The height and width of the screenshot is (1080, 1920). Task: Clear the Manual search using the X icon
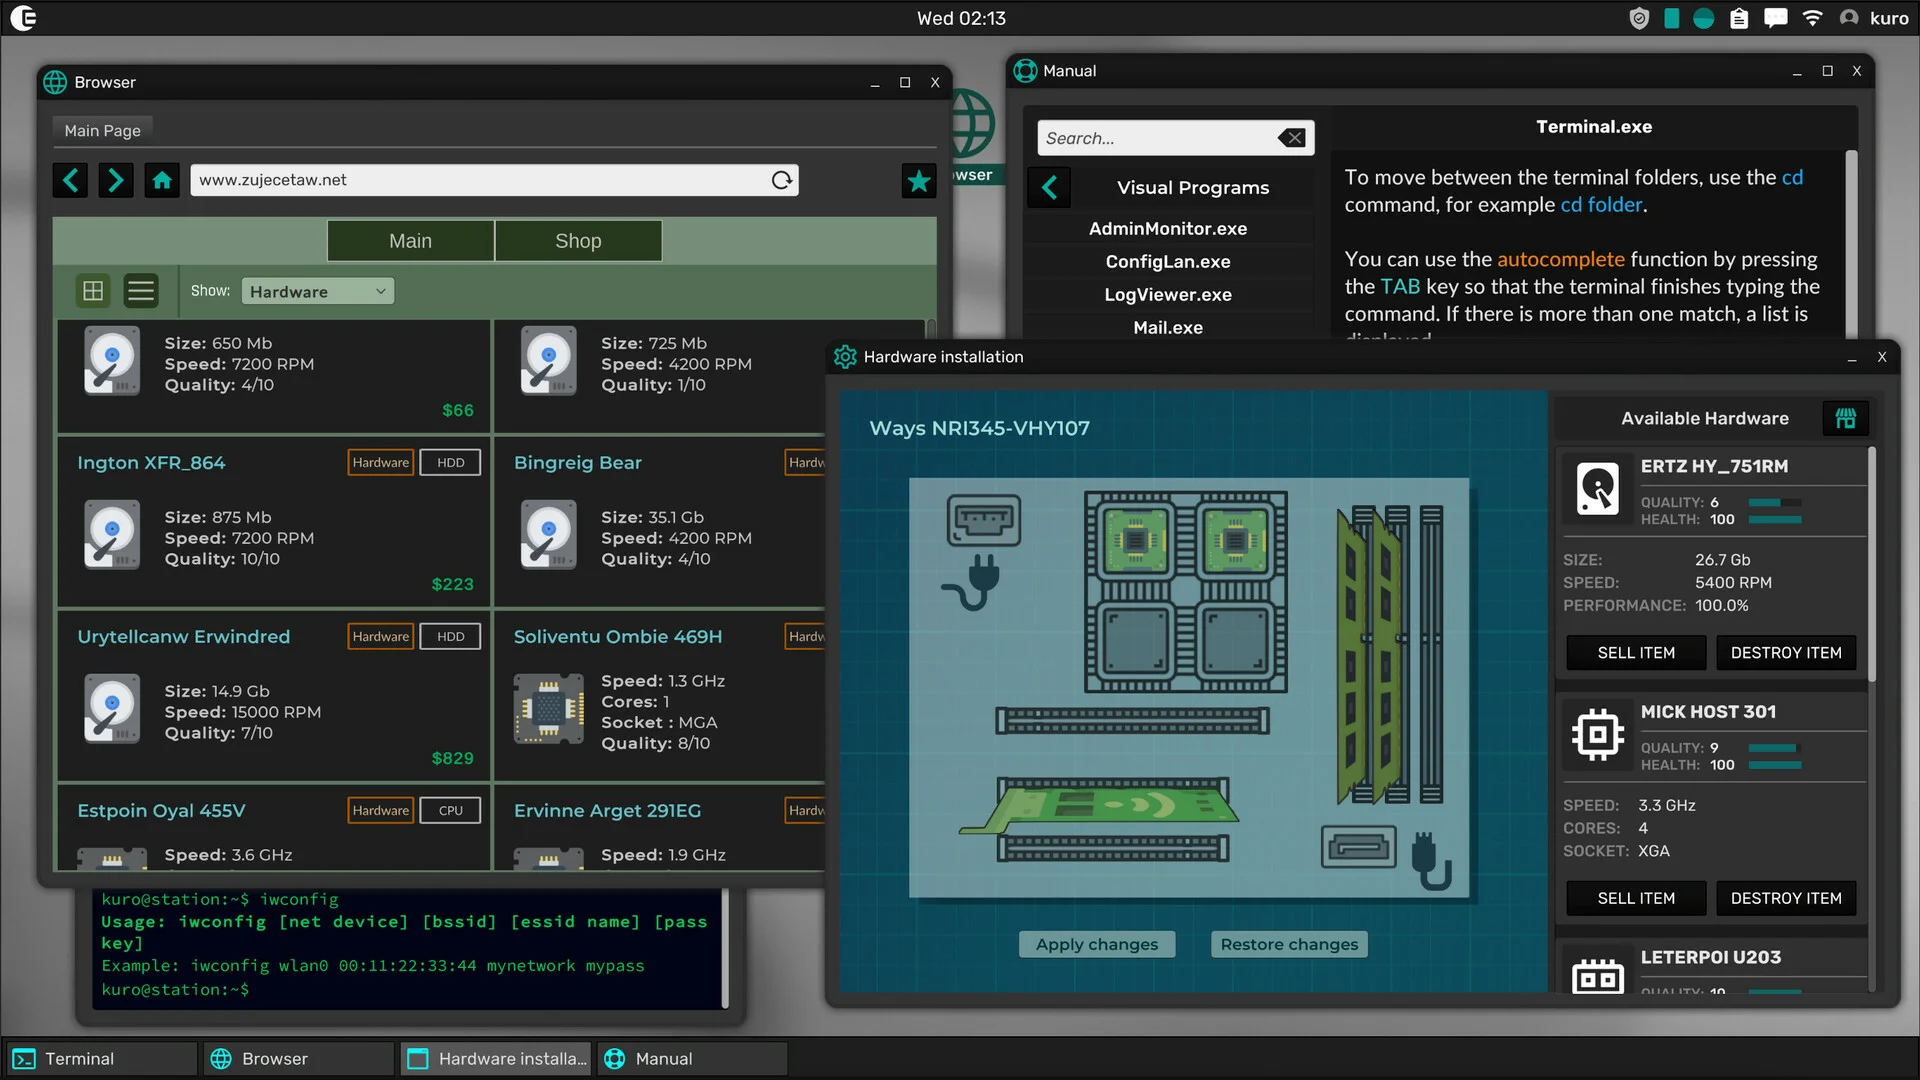(x=1290, y=137)
